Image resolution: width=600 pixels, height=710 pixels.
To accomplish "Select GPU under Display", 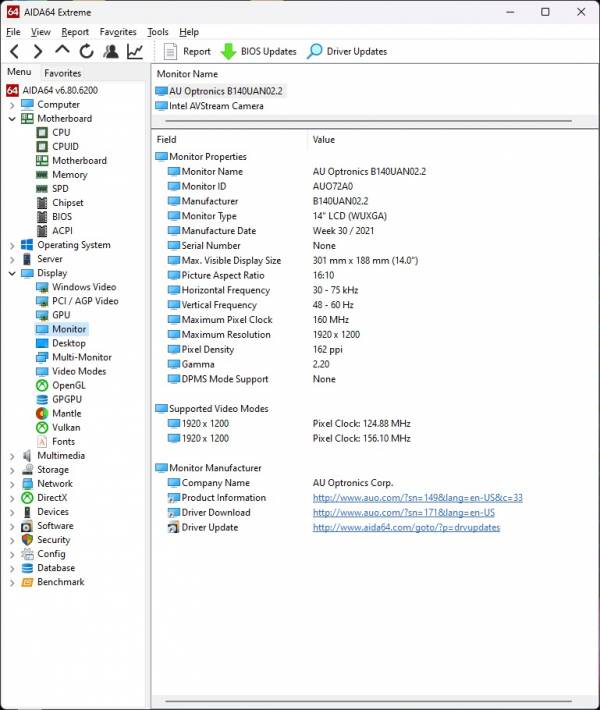I will coord(61,315).
